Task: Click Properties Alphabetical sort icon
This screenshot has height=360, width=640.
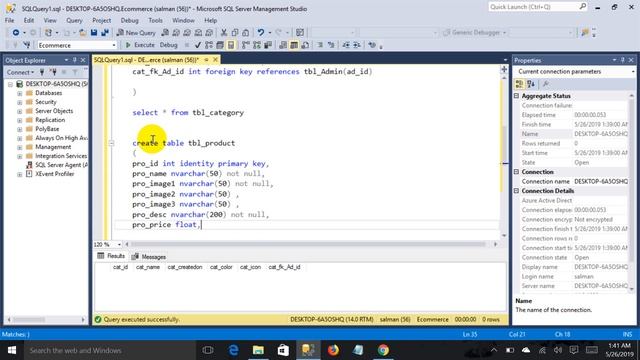Action: [x=531, y=84]
